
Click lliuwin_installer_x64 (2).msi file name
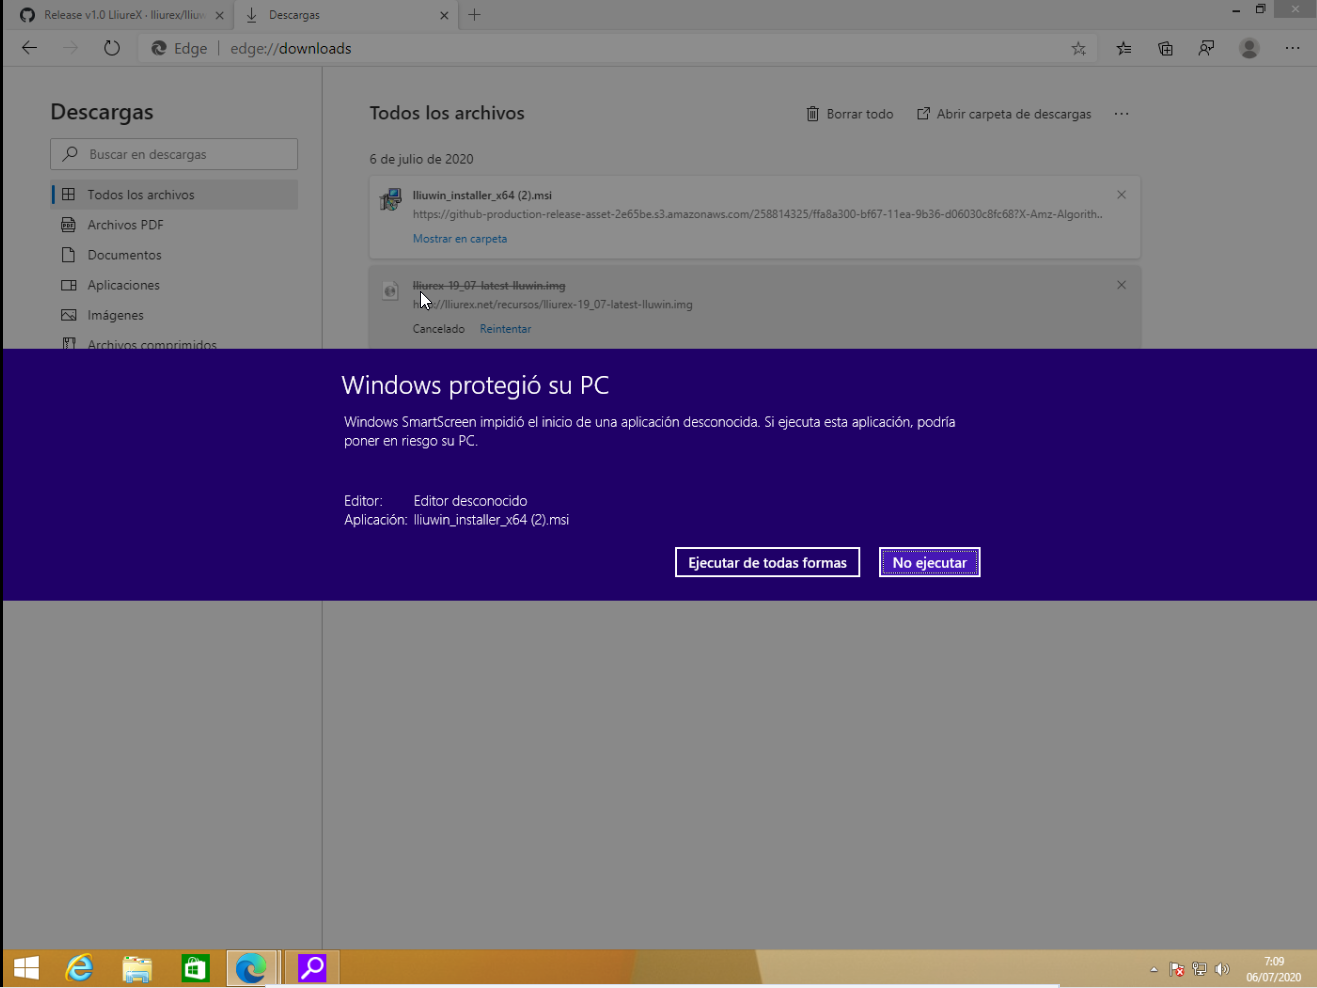point(482,196)
